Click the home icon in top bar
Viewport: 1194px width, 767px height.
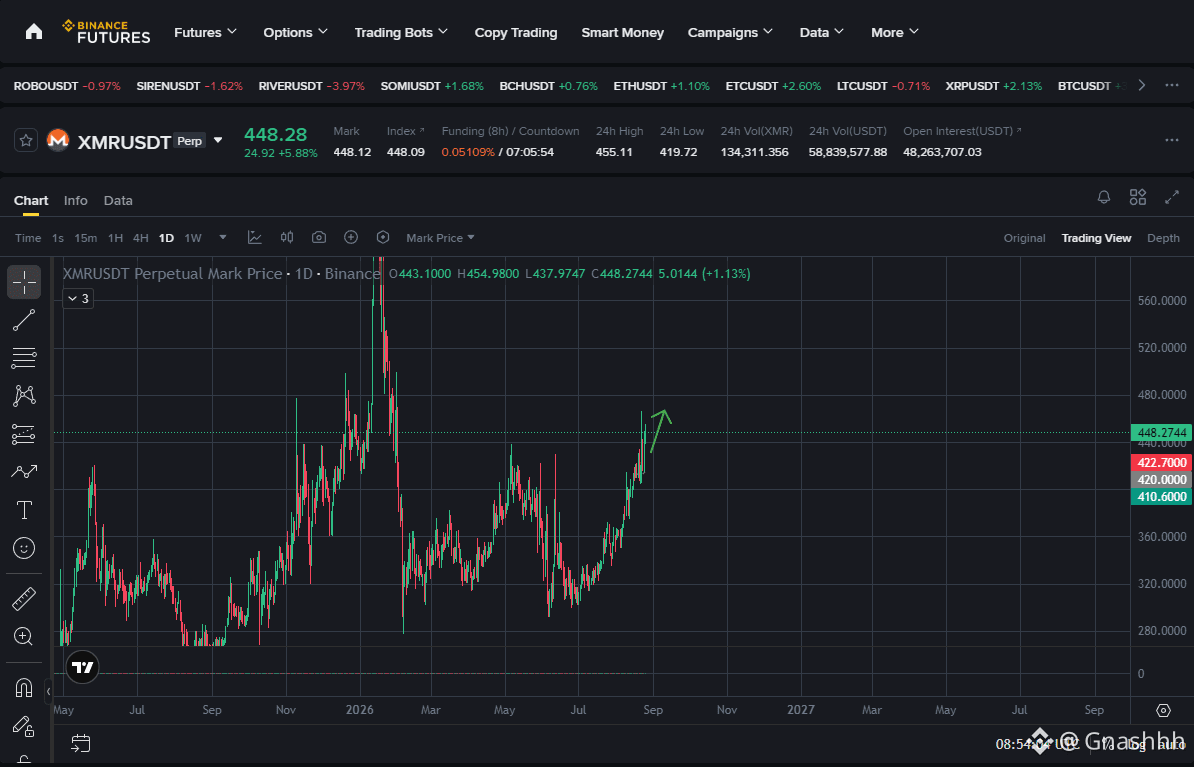pos(34,31)
